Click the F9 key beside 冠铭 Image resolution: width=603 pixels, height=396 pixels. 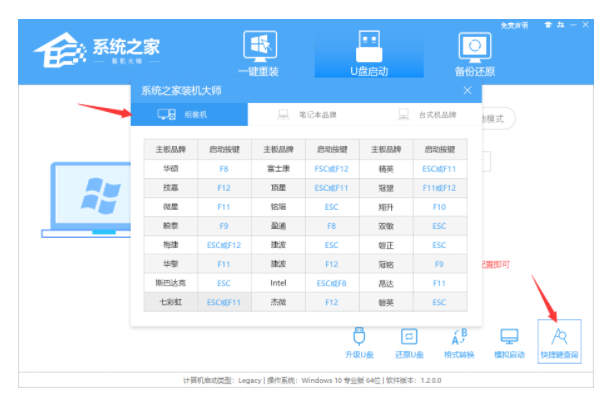click(x=439, y=264)
